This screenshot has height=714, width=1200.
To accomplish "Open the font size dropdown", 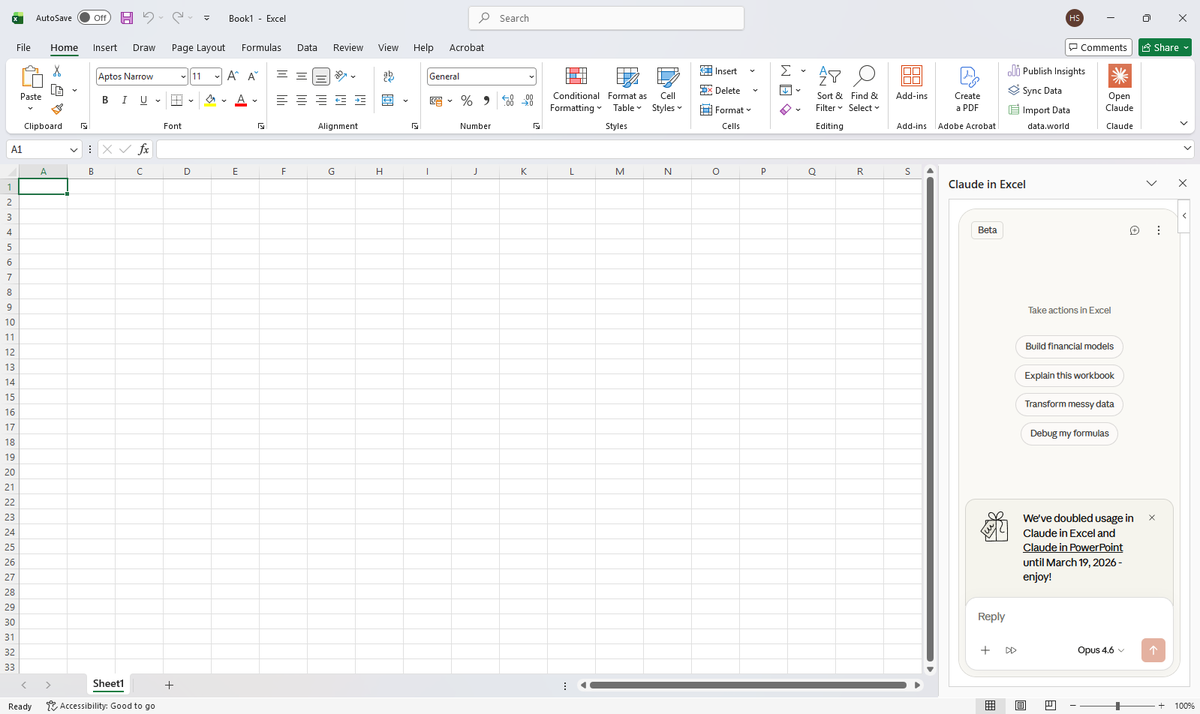I will tap(217, 76).
